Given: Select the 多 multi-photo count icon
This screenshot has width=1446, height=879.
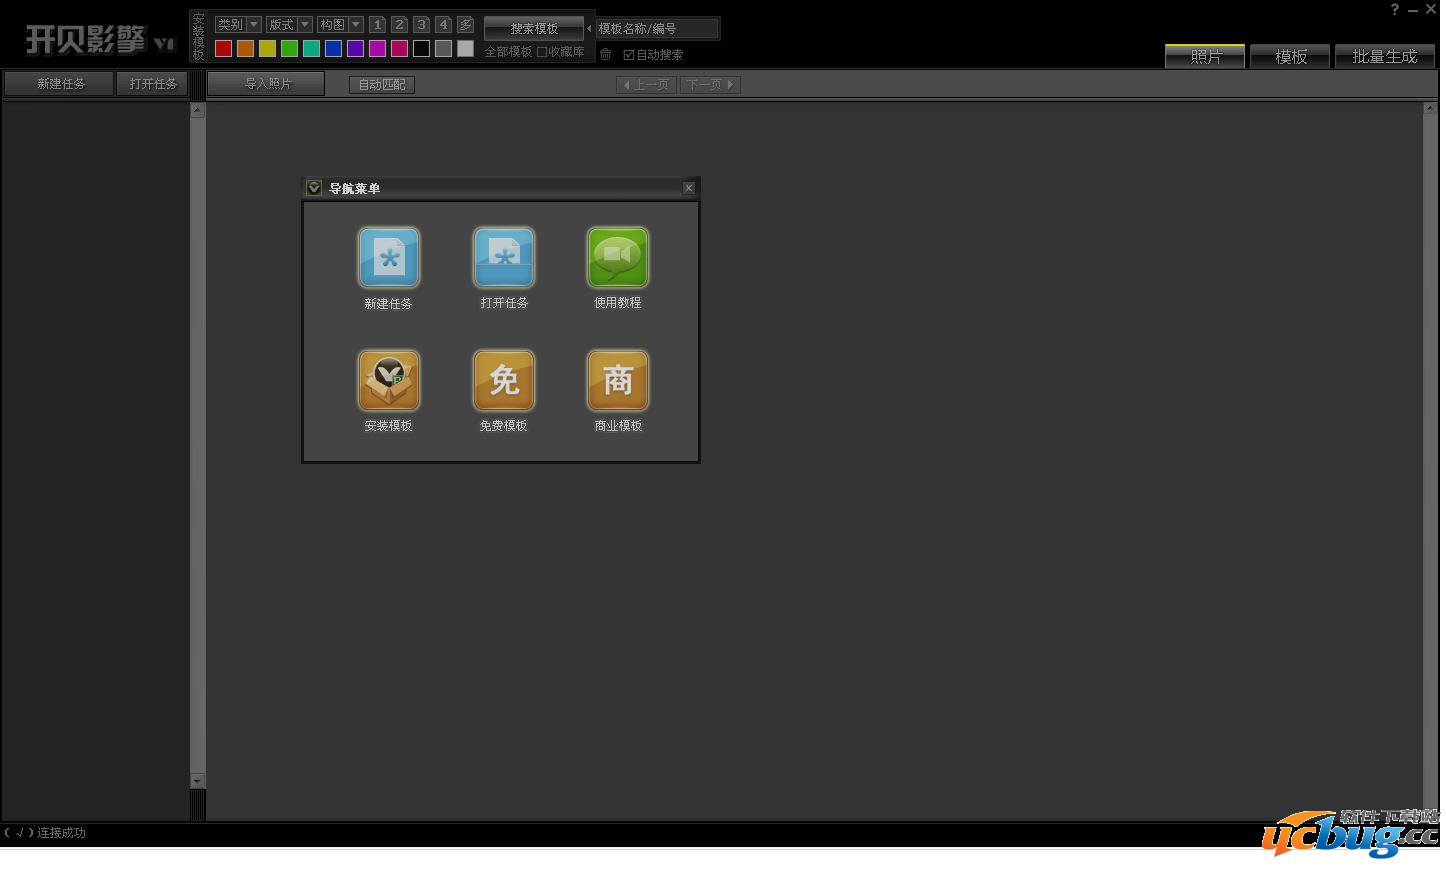Looking at the screenshot, I should click(465, 24).
